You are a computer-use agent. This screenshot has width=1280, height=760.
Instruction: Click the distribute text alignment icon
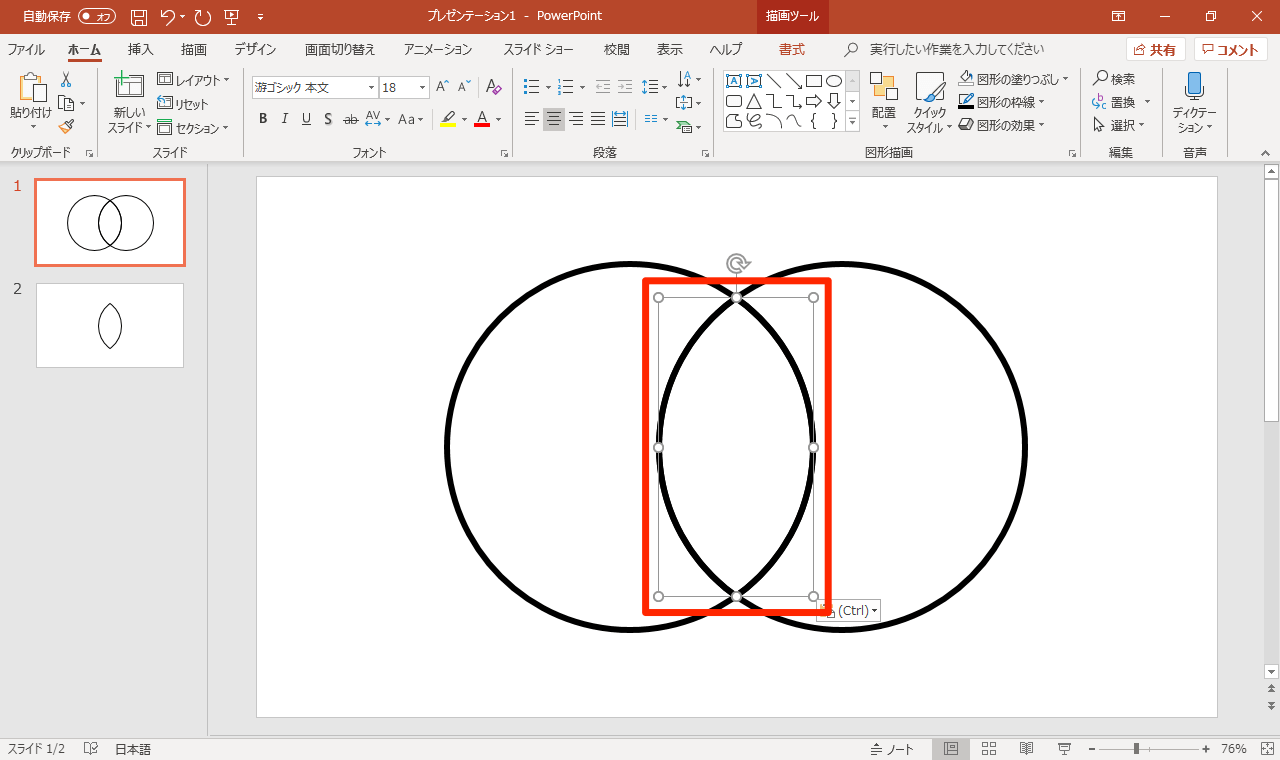[620, 119]
